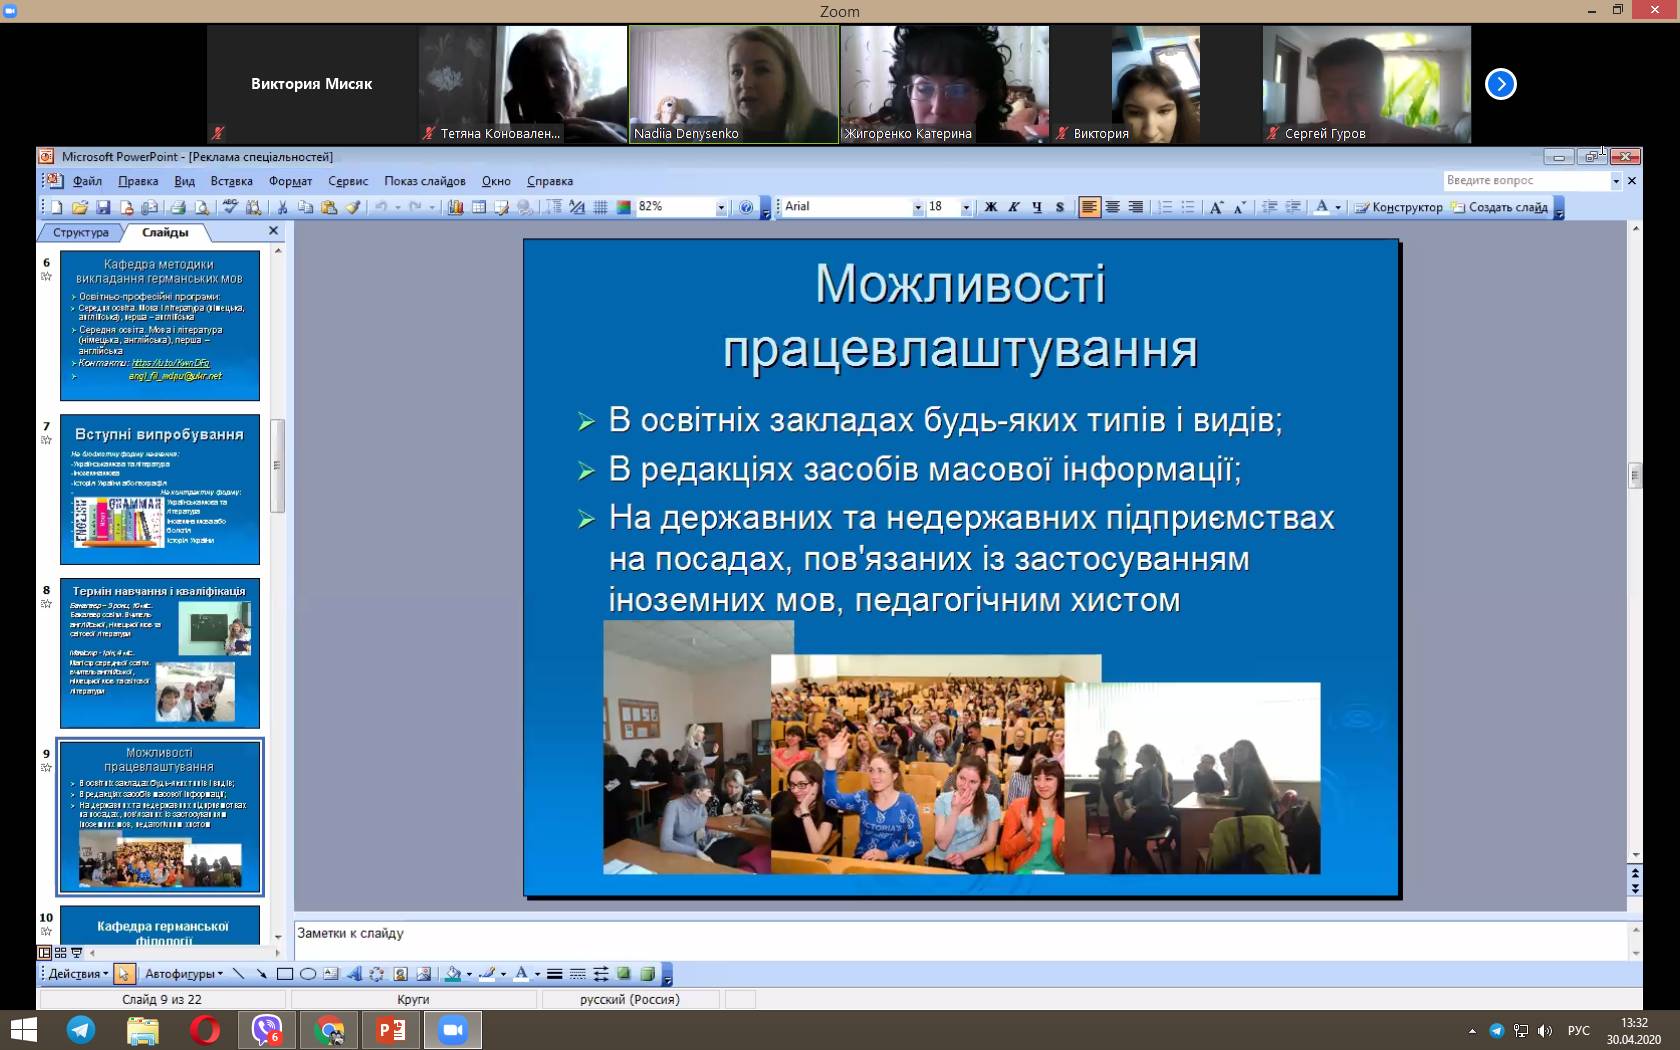Insert a chart using the toolbar chart icon

tap(456, 208)
